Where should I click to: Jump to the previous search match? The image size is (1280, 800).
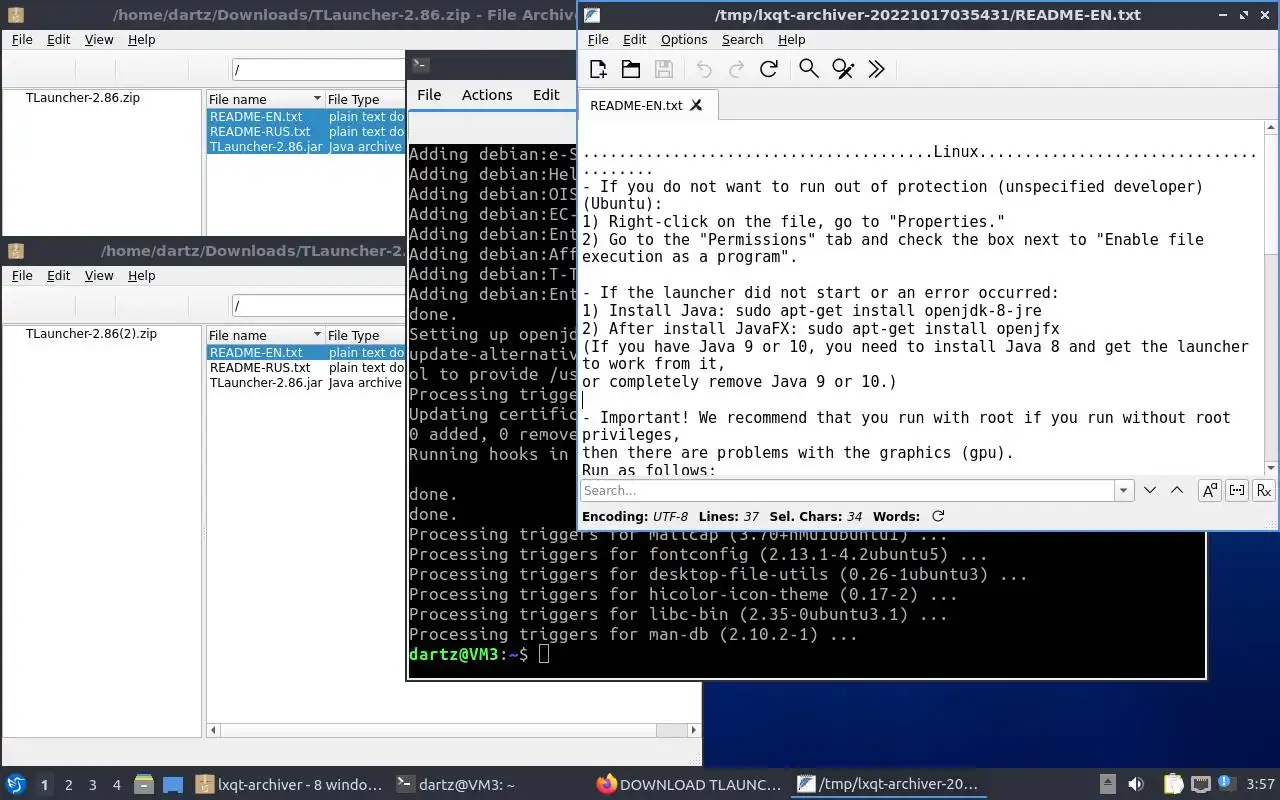coord(1177,490)
